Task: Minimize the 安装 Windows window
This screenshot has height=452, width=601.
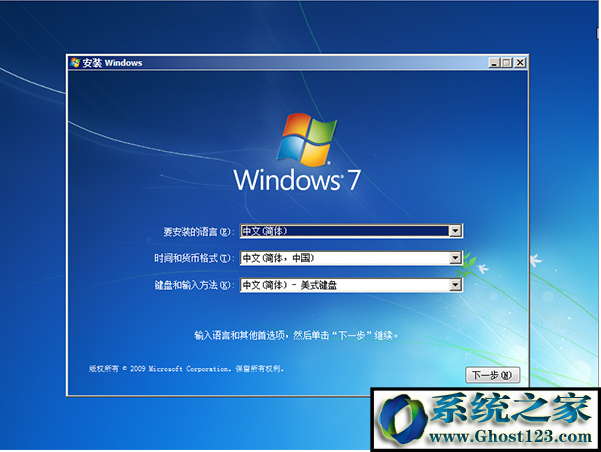Action: [494, 62]
